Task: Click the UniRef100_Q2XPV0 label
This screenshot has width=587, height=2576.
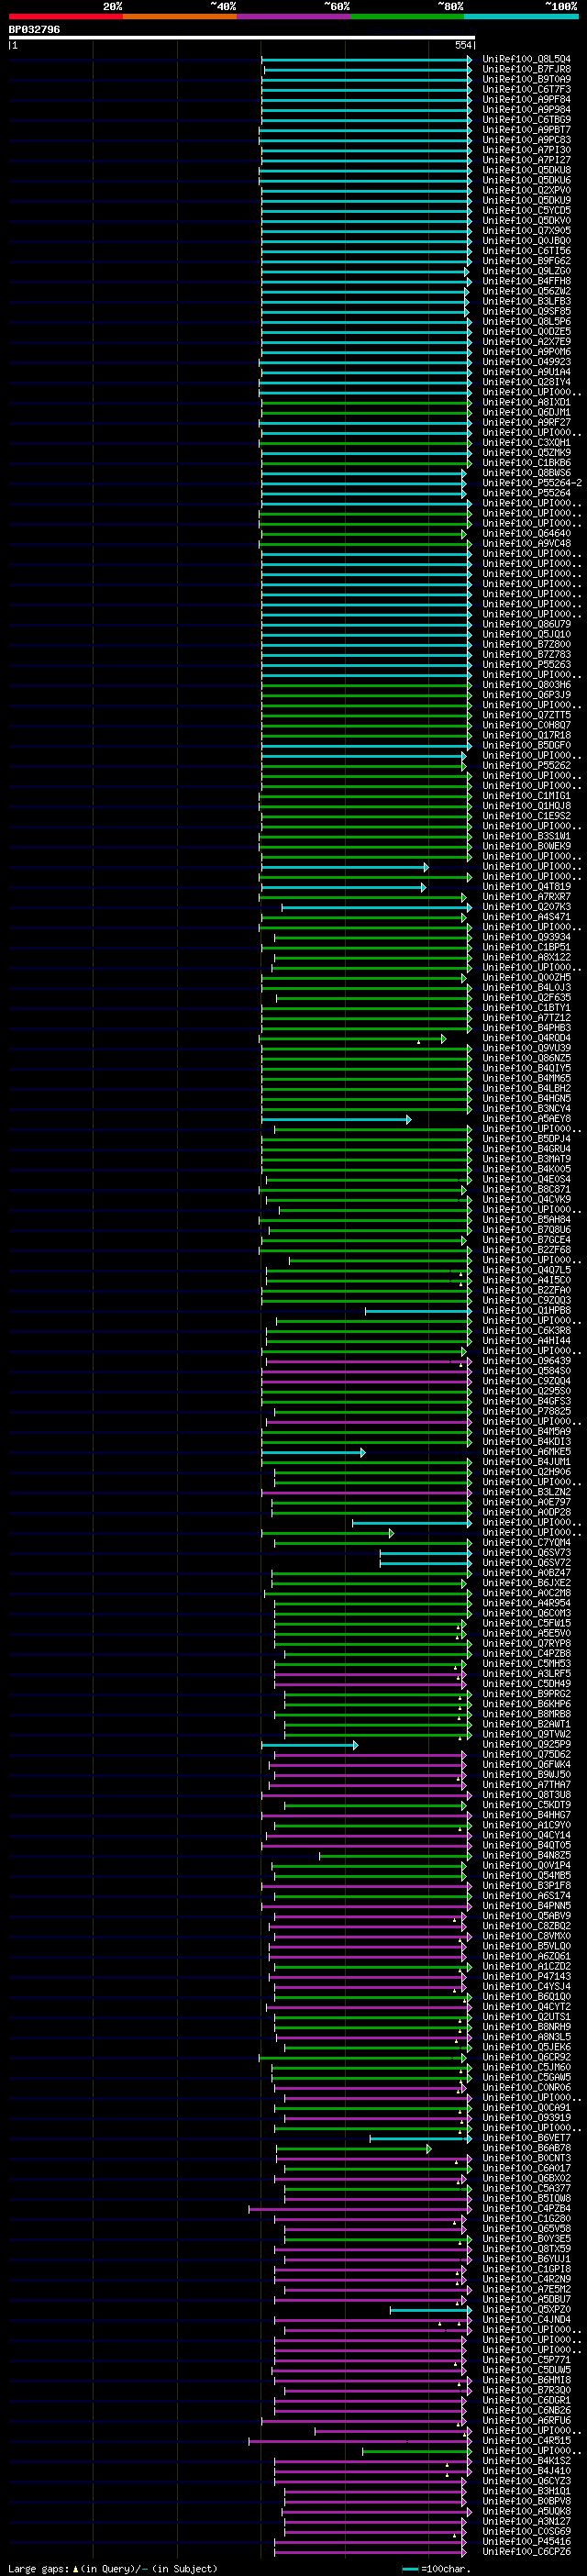Action: 527,190
